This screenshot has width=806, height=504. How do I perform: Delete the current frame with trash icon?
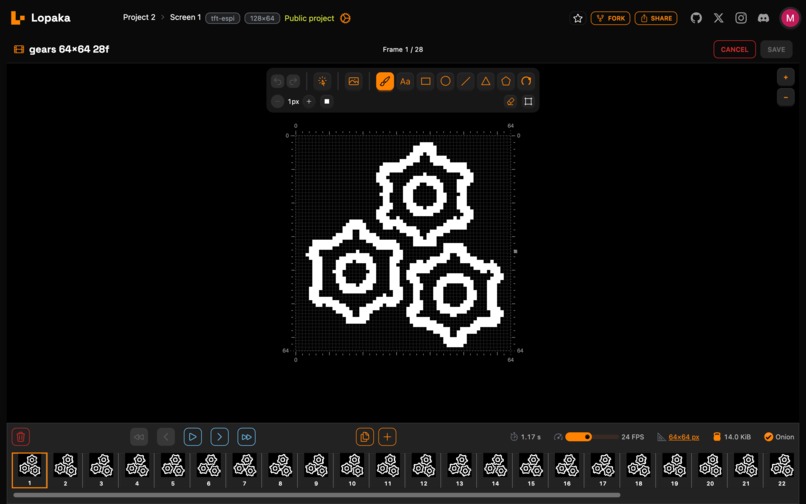coord(21,437)
